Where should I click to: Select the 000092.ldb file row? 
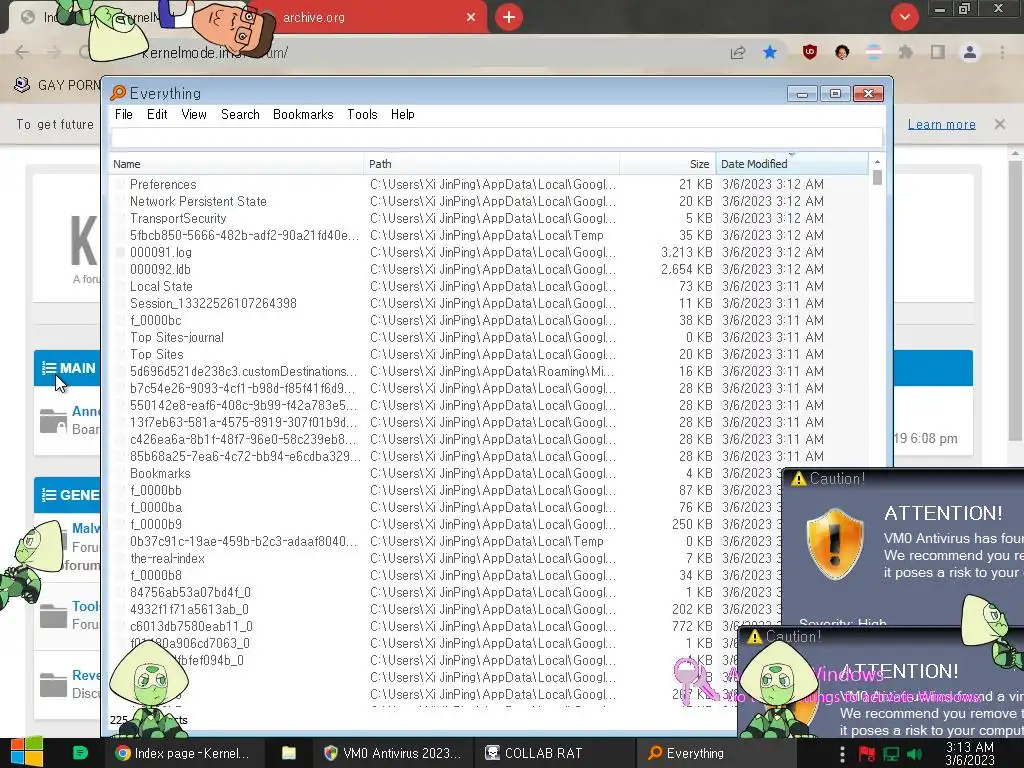coord(488,269)
